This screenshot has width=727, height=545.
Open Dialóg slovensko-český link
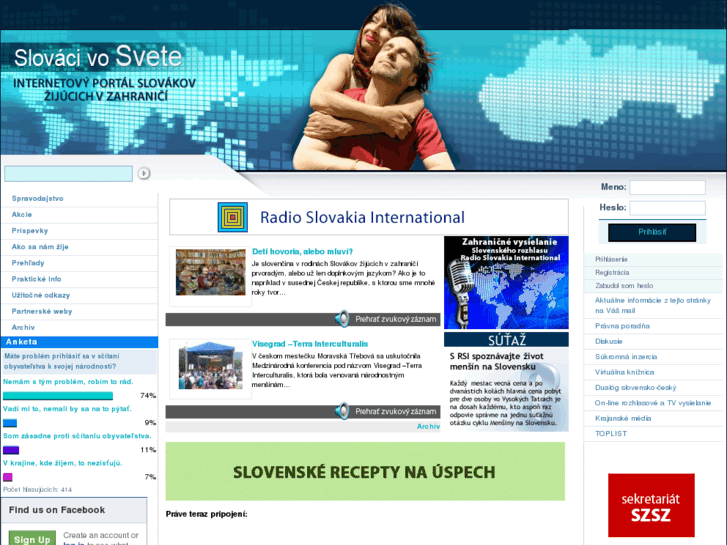click(636, 388)
